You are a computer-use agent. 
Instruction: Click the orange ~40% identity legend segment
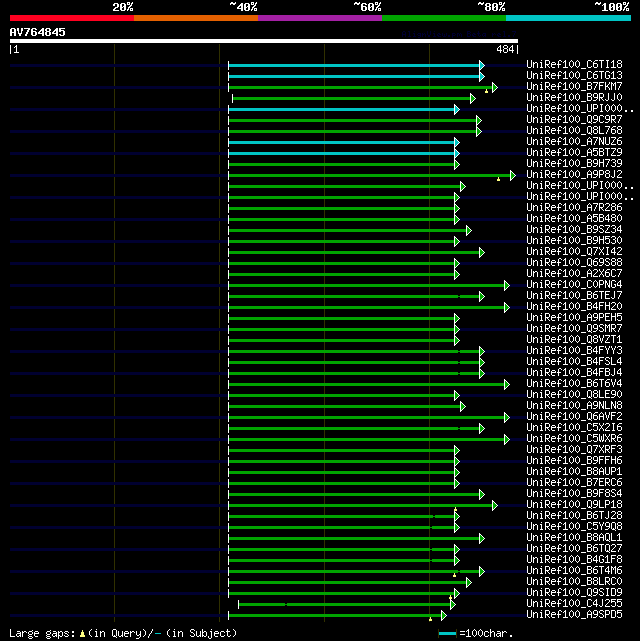coord(196,18)
